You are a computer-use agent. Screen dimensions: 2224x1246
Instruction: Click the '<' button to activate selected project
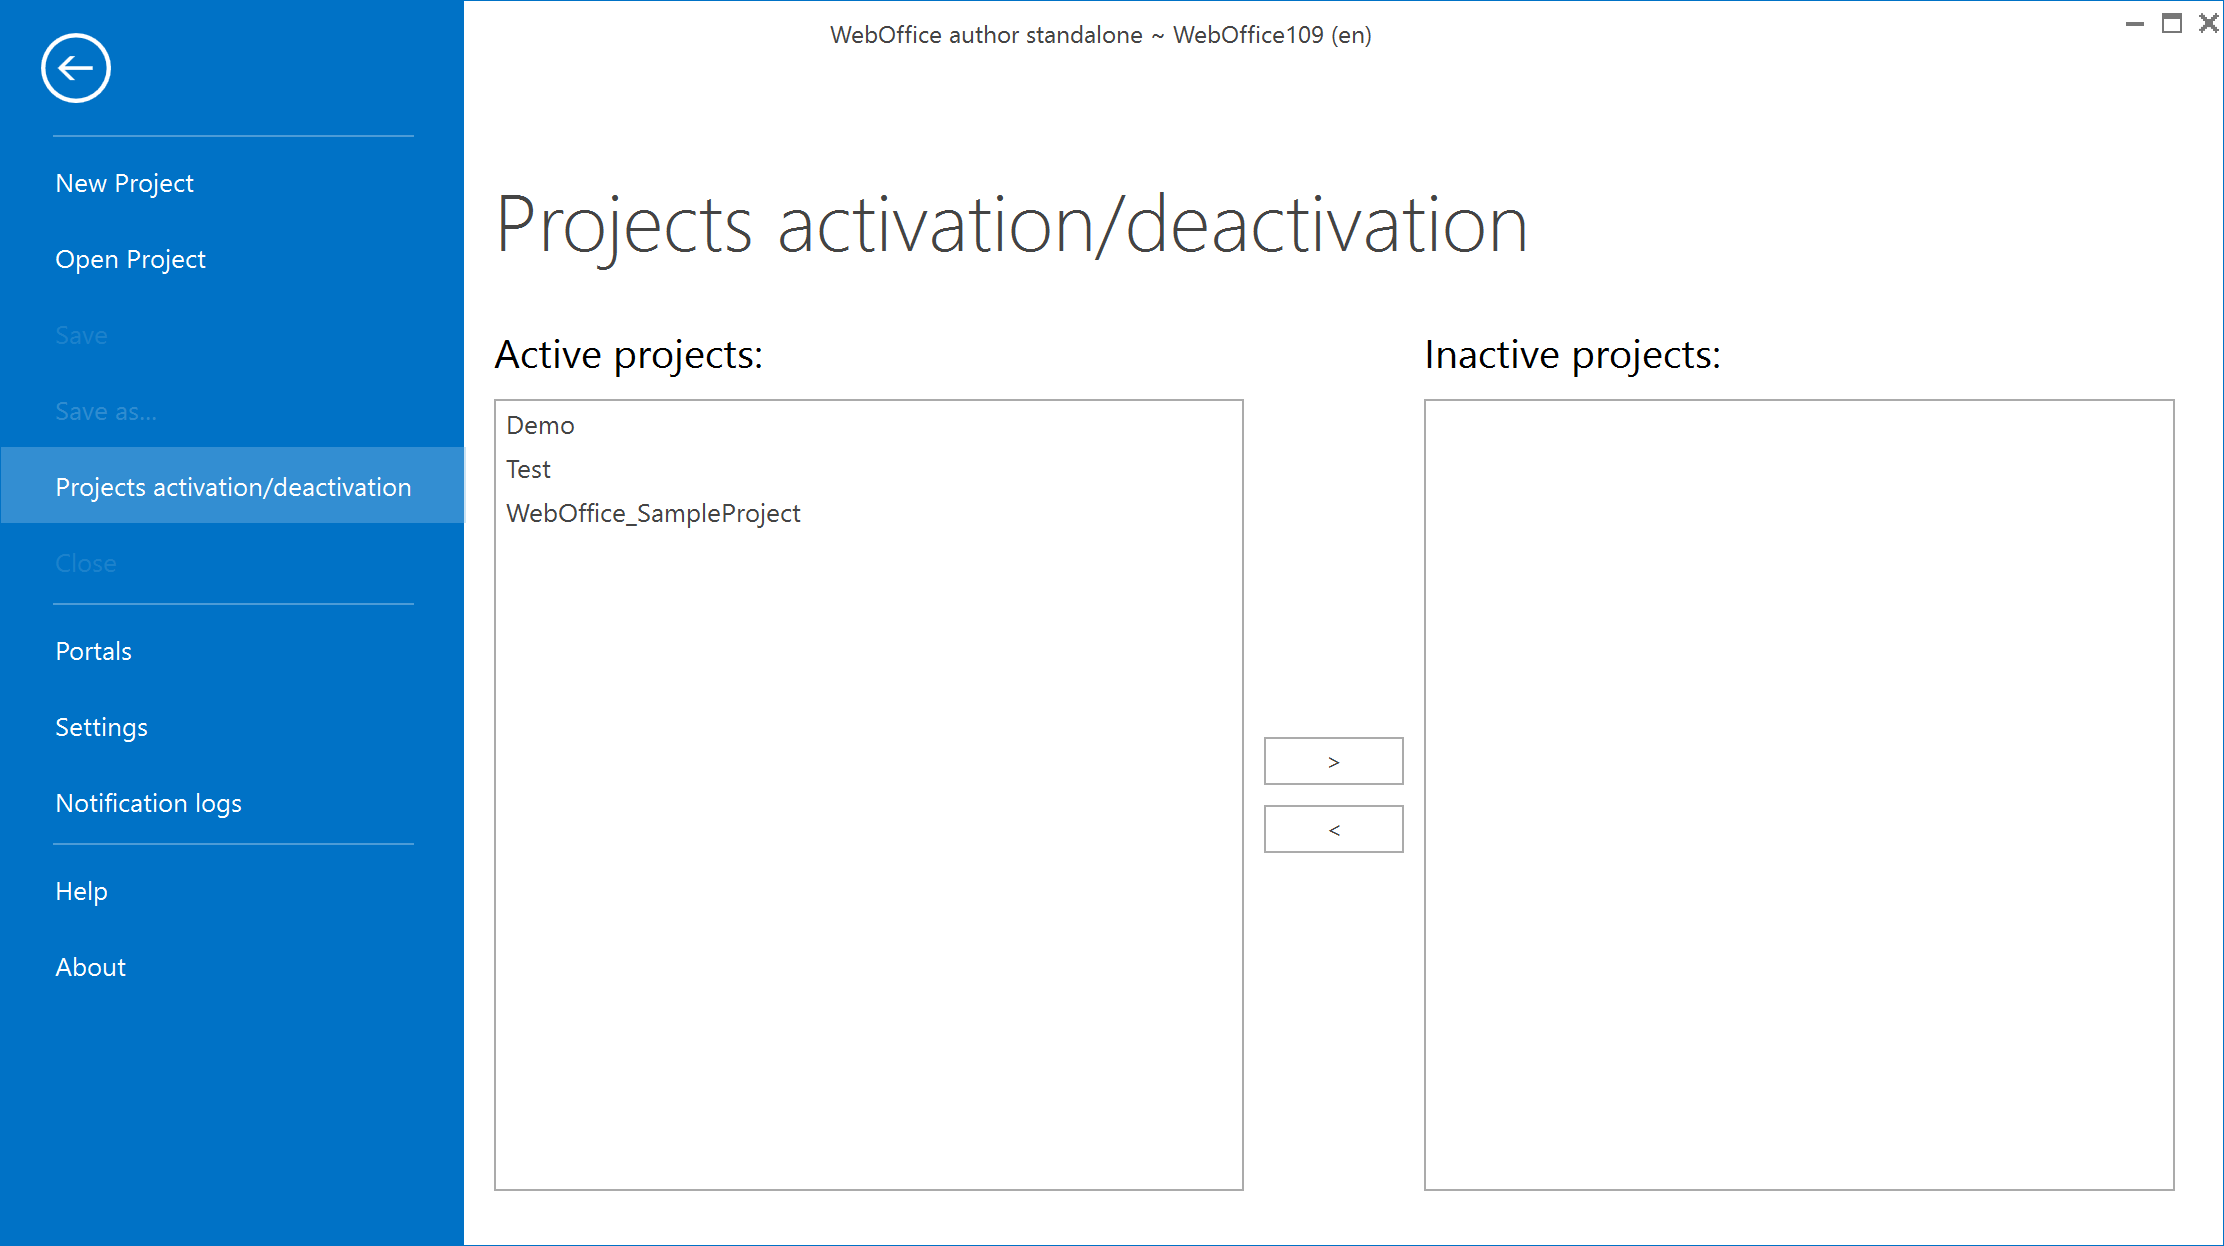1333,828
